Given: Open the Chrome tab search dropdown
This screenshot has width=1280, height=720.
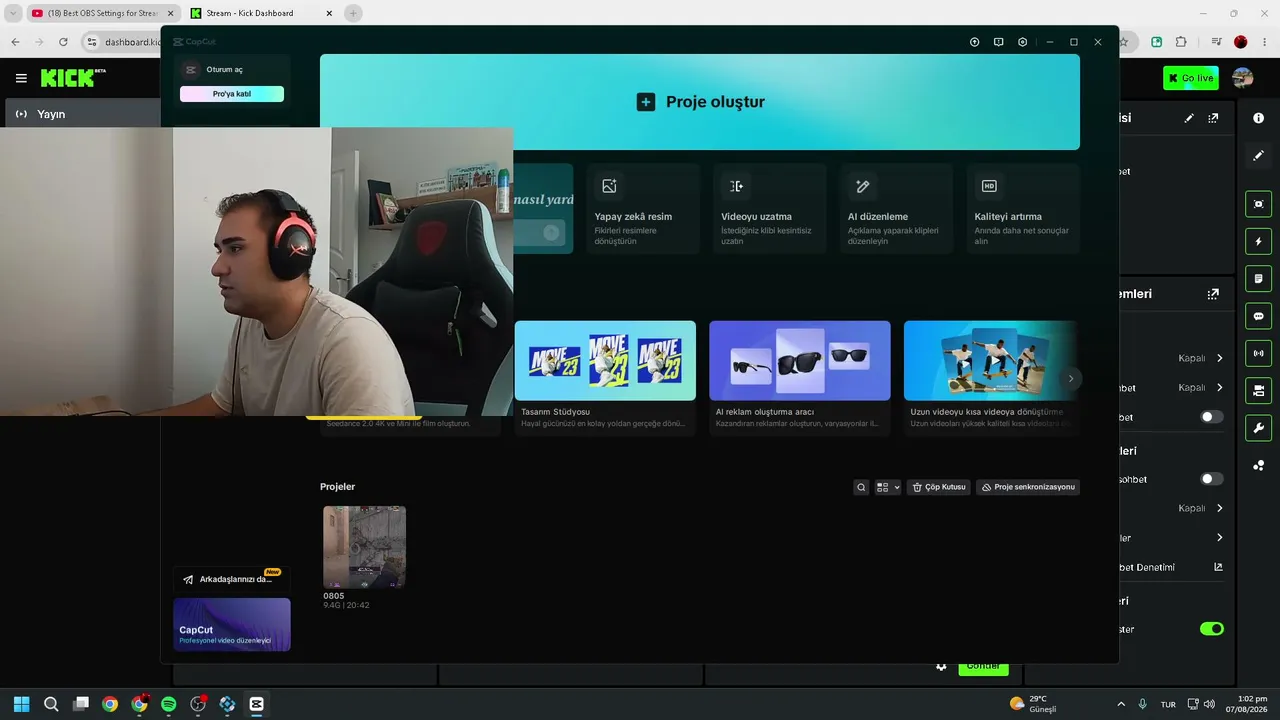Looking at the screenshot, I should 13,13.
